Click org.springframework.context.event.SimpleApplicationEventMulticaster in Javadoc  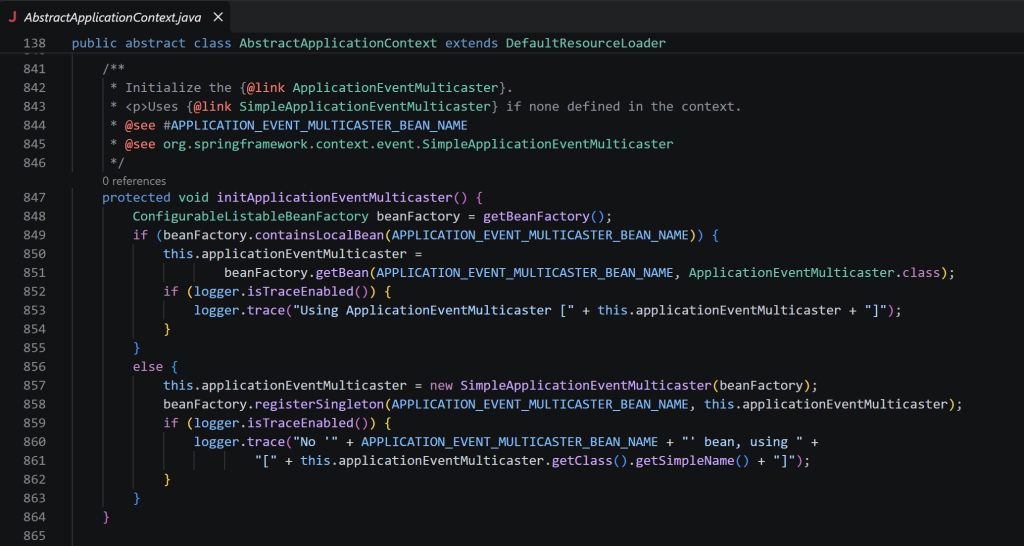[418, 144]
